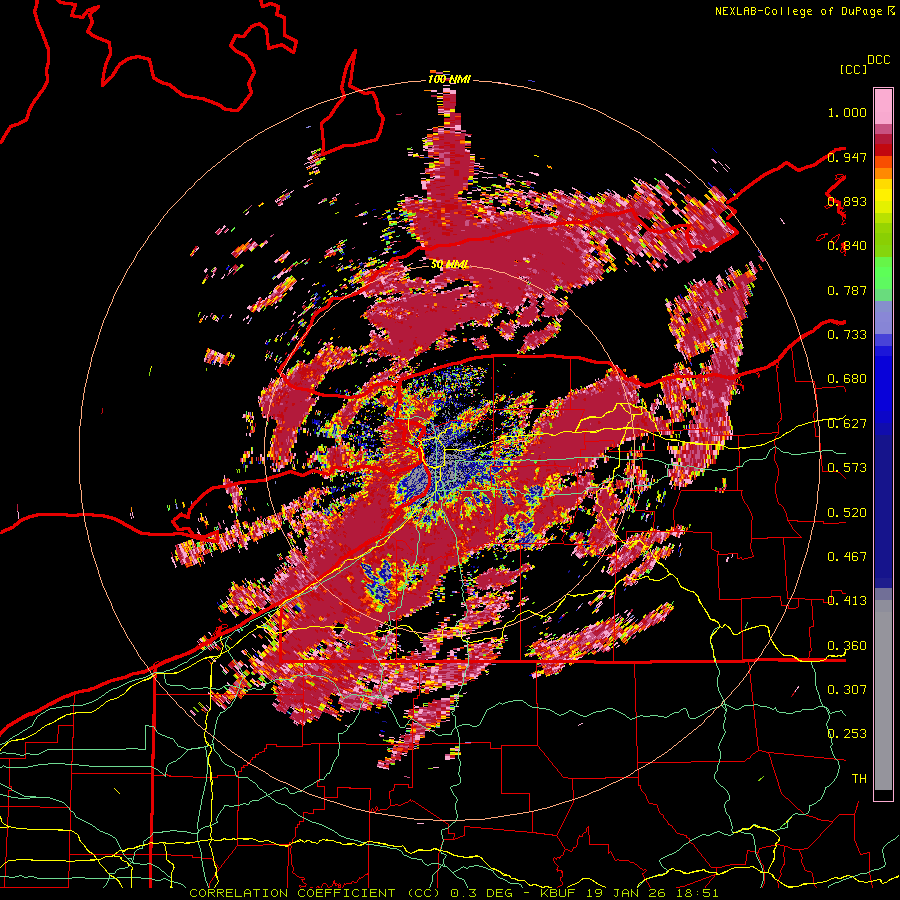Click the 0.787 scale value
The image size is (900, 900).
point(847,290)
